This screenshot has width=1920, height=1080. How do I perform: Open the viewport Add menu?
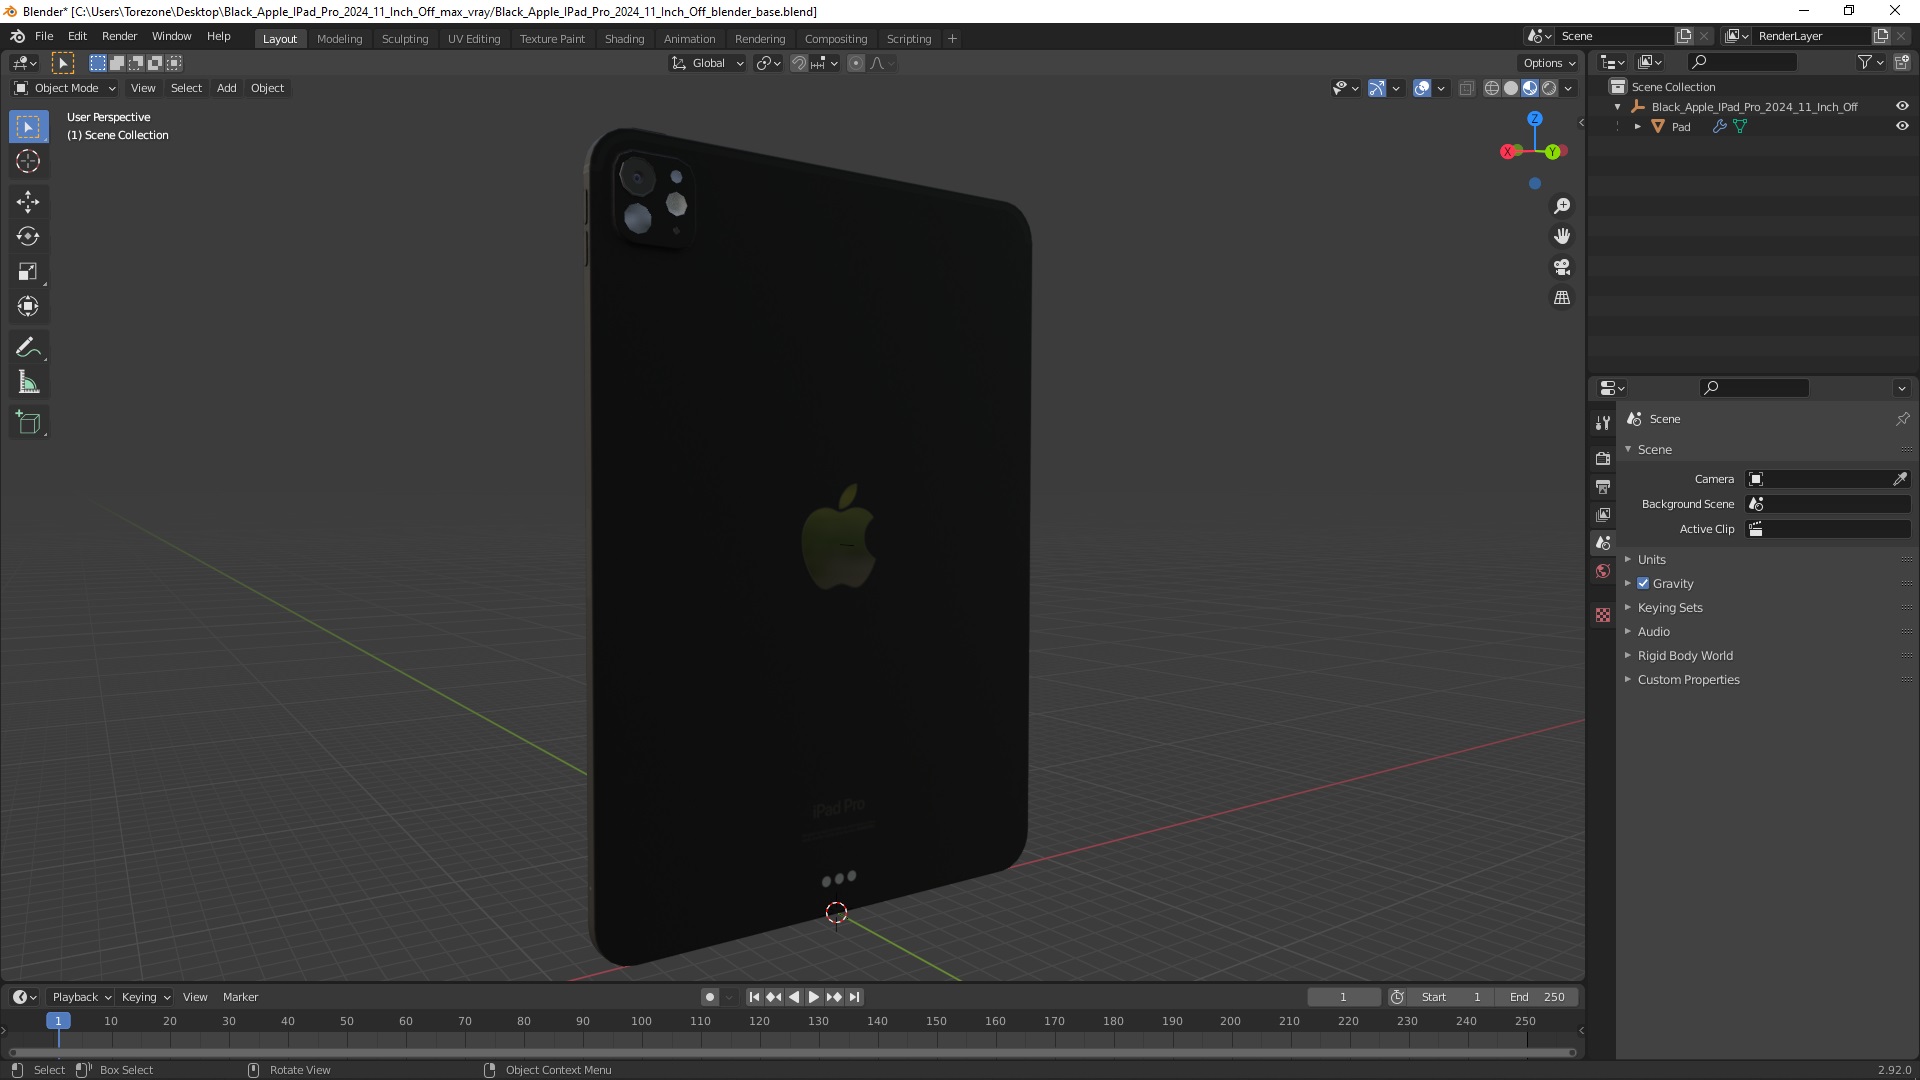(x=227, y=88)
